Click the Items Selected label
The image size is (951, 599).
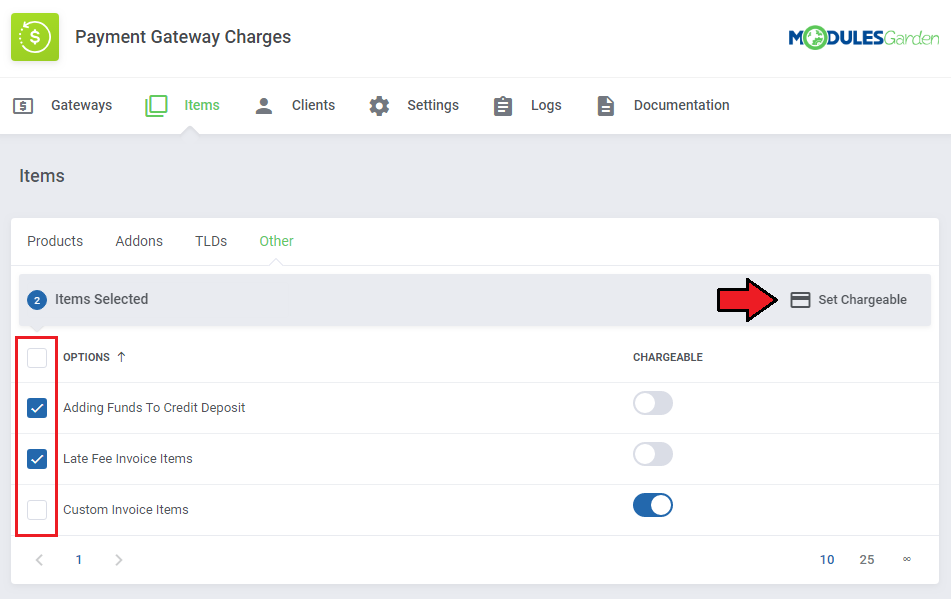pos(101,300)
